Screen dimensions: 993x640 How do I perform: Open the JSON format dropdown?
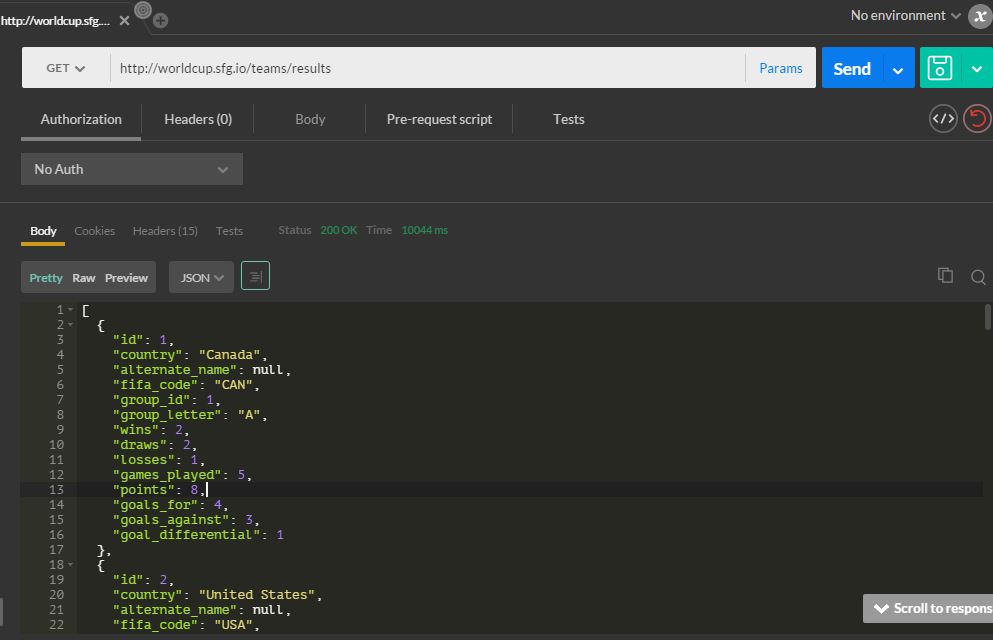click(202, 278)
